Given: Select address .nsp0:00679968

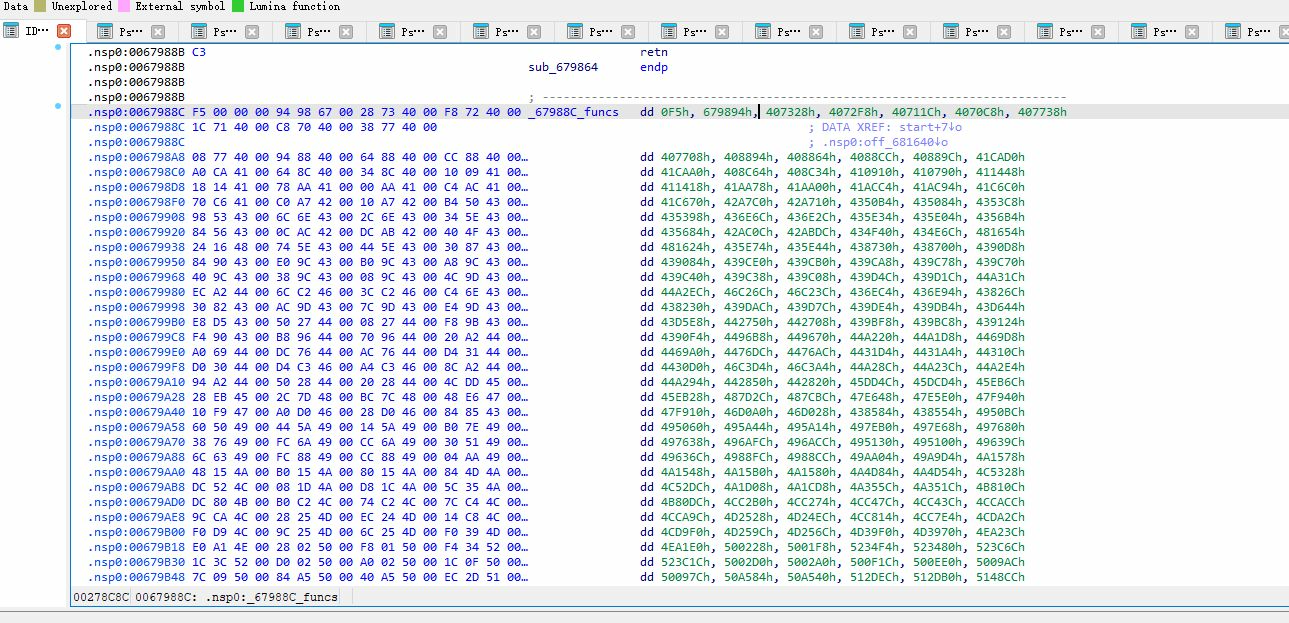Looking at the screenshot, I should [x=135, y=277].
